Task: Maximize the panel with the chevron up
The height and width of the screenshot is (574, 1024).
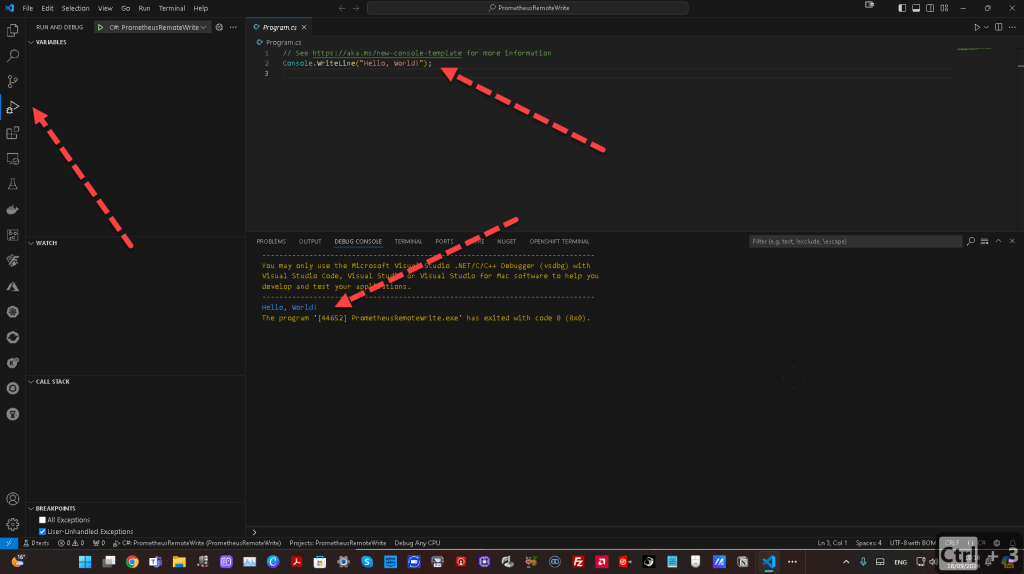Action: point(998,242)
